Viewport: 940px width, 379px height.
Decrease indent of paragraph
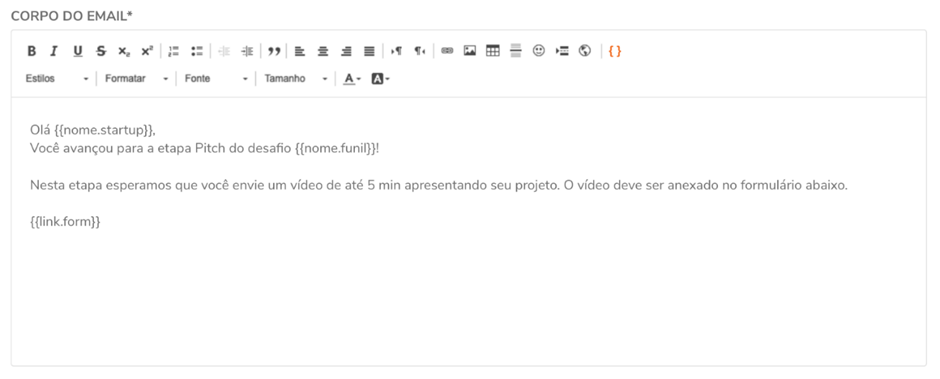[x=224, y=52]
